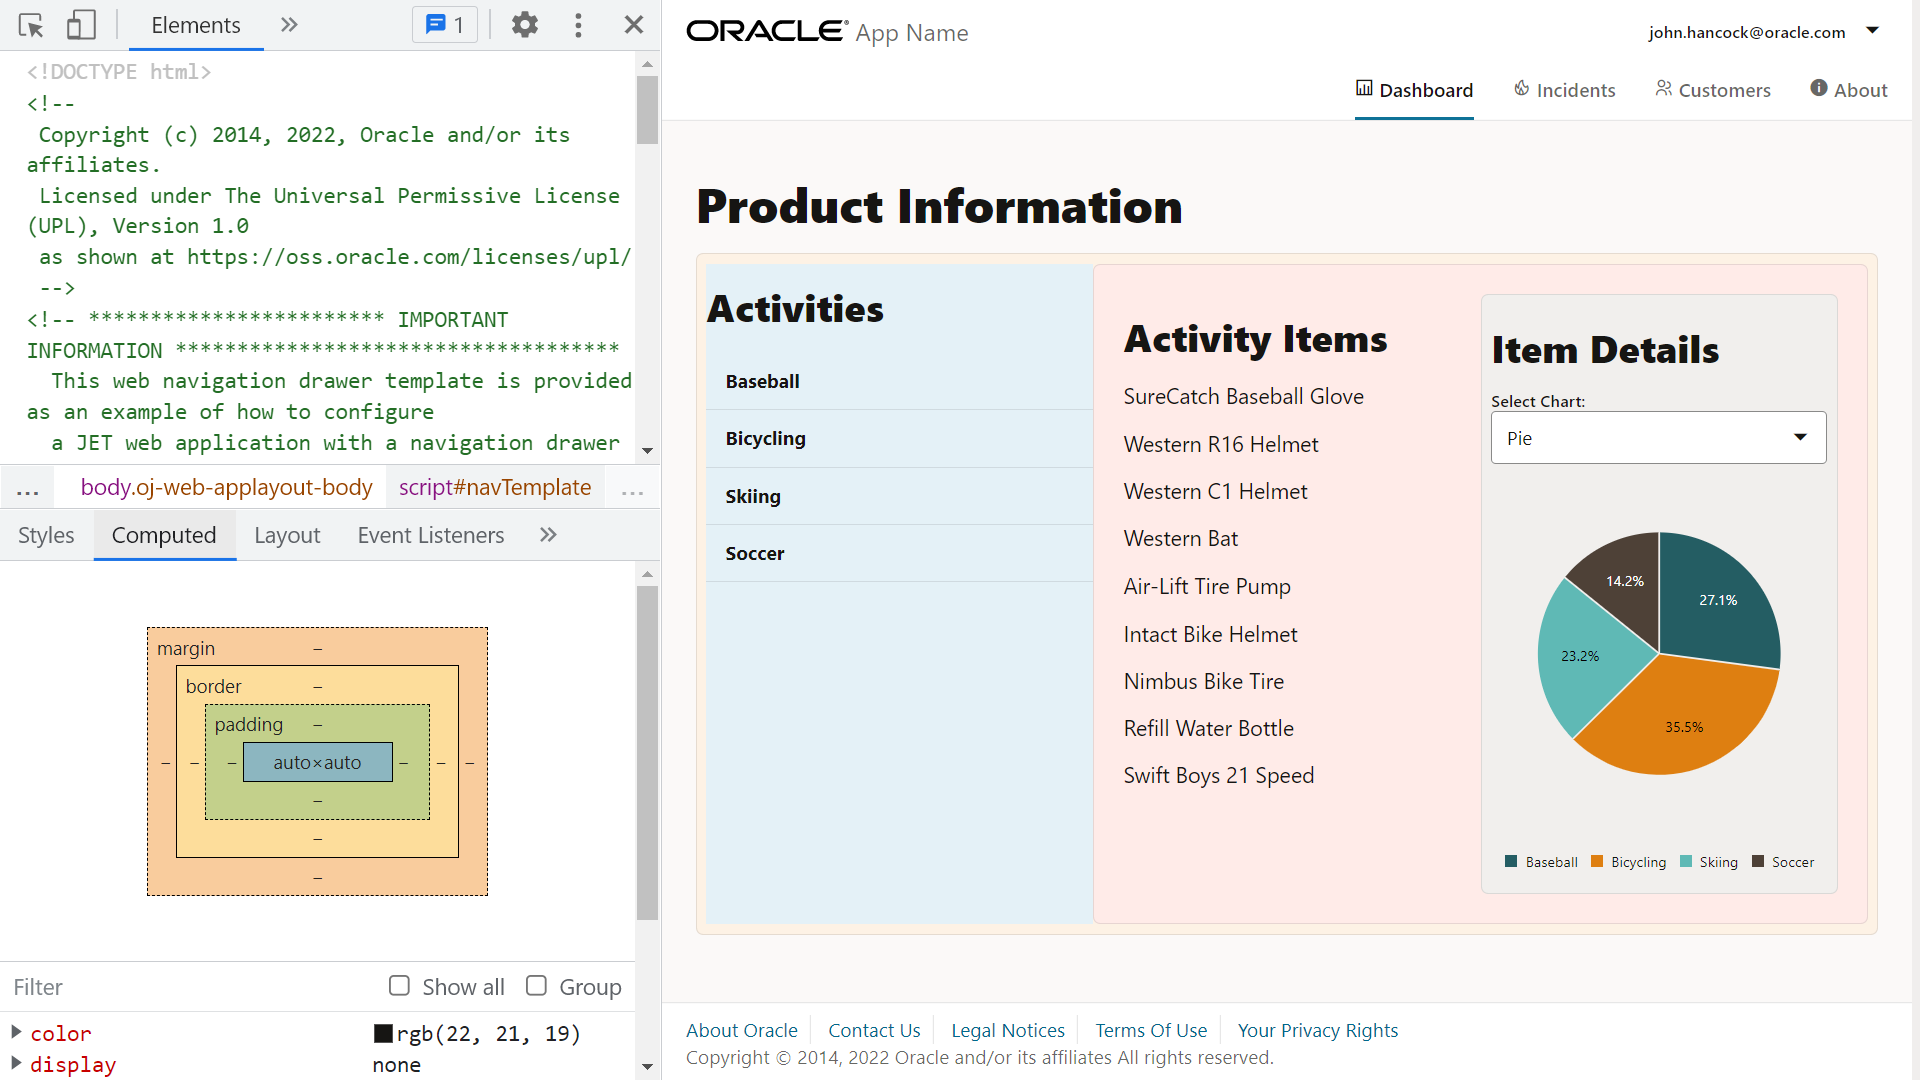Toggle the device toolbar icon
The height and width of the screenshot is (1080, 1920).
81,25
